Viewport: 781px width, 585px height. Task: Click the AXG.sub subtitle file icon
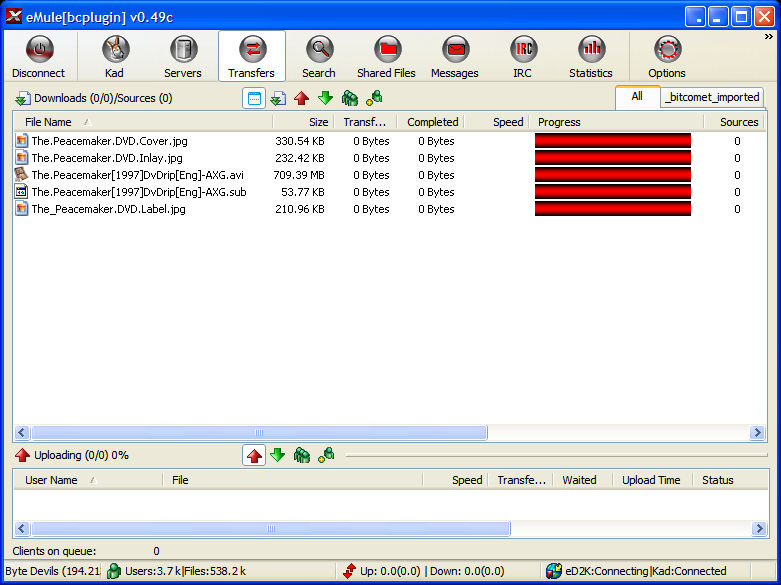[x=21, y=191]
